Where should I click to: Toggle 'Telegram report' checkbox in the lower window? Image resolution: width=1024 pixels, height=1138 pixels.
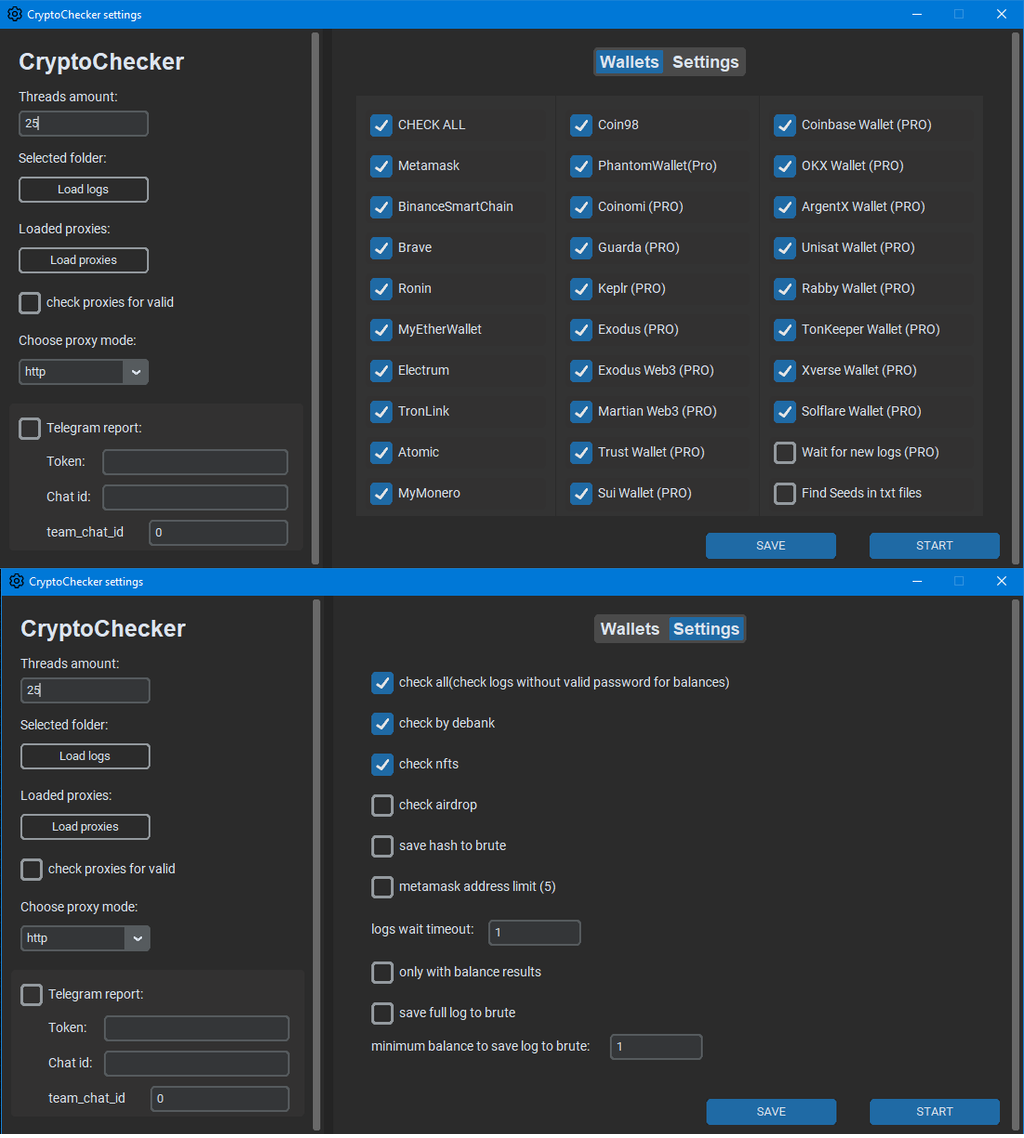click(32, 994)
